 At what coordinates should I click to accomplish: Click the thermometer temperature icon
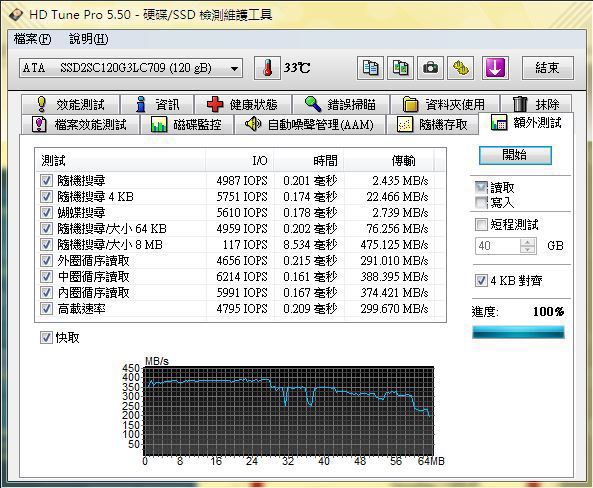pos(267,68)
